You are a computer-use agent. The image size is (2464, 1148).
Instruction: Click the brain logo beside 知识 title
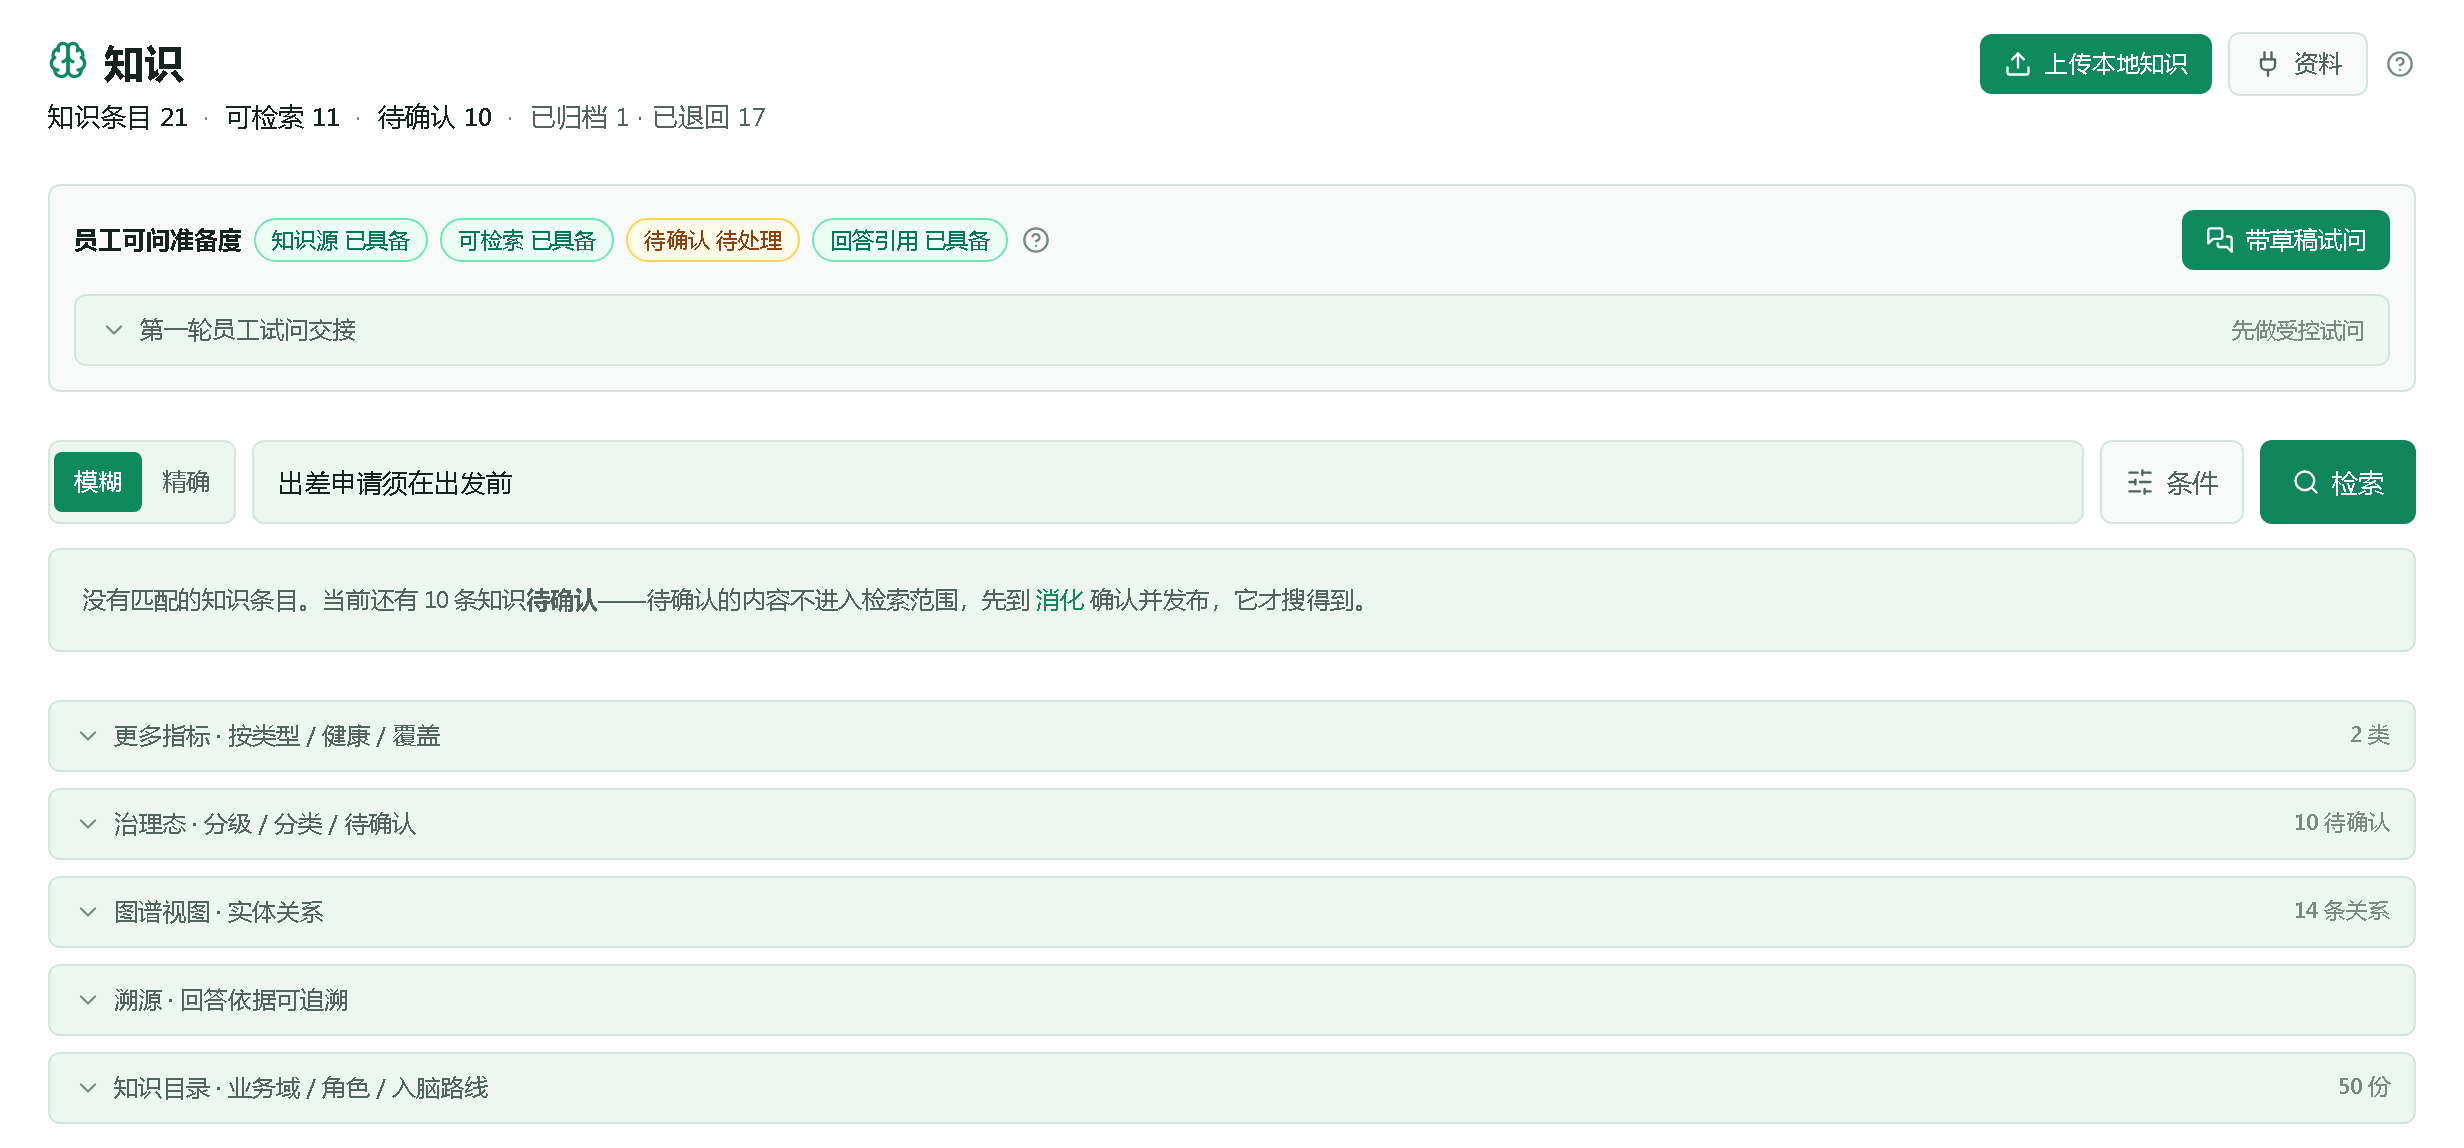[68, 61]
